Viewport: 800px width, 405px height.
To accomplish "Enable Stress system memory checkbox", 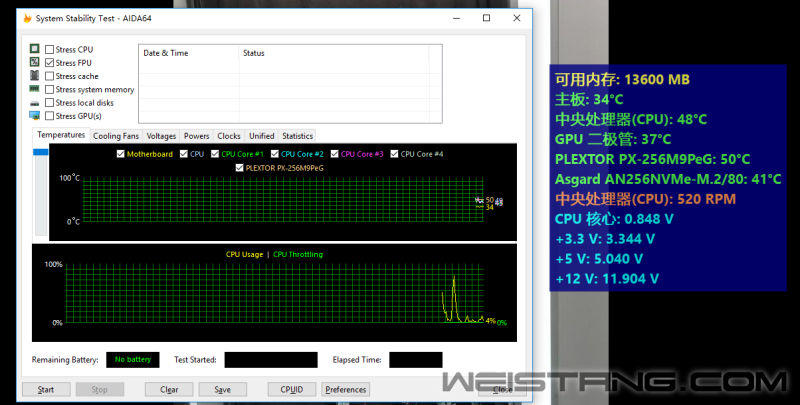I will (x=50, y=89).
